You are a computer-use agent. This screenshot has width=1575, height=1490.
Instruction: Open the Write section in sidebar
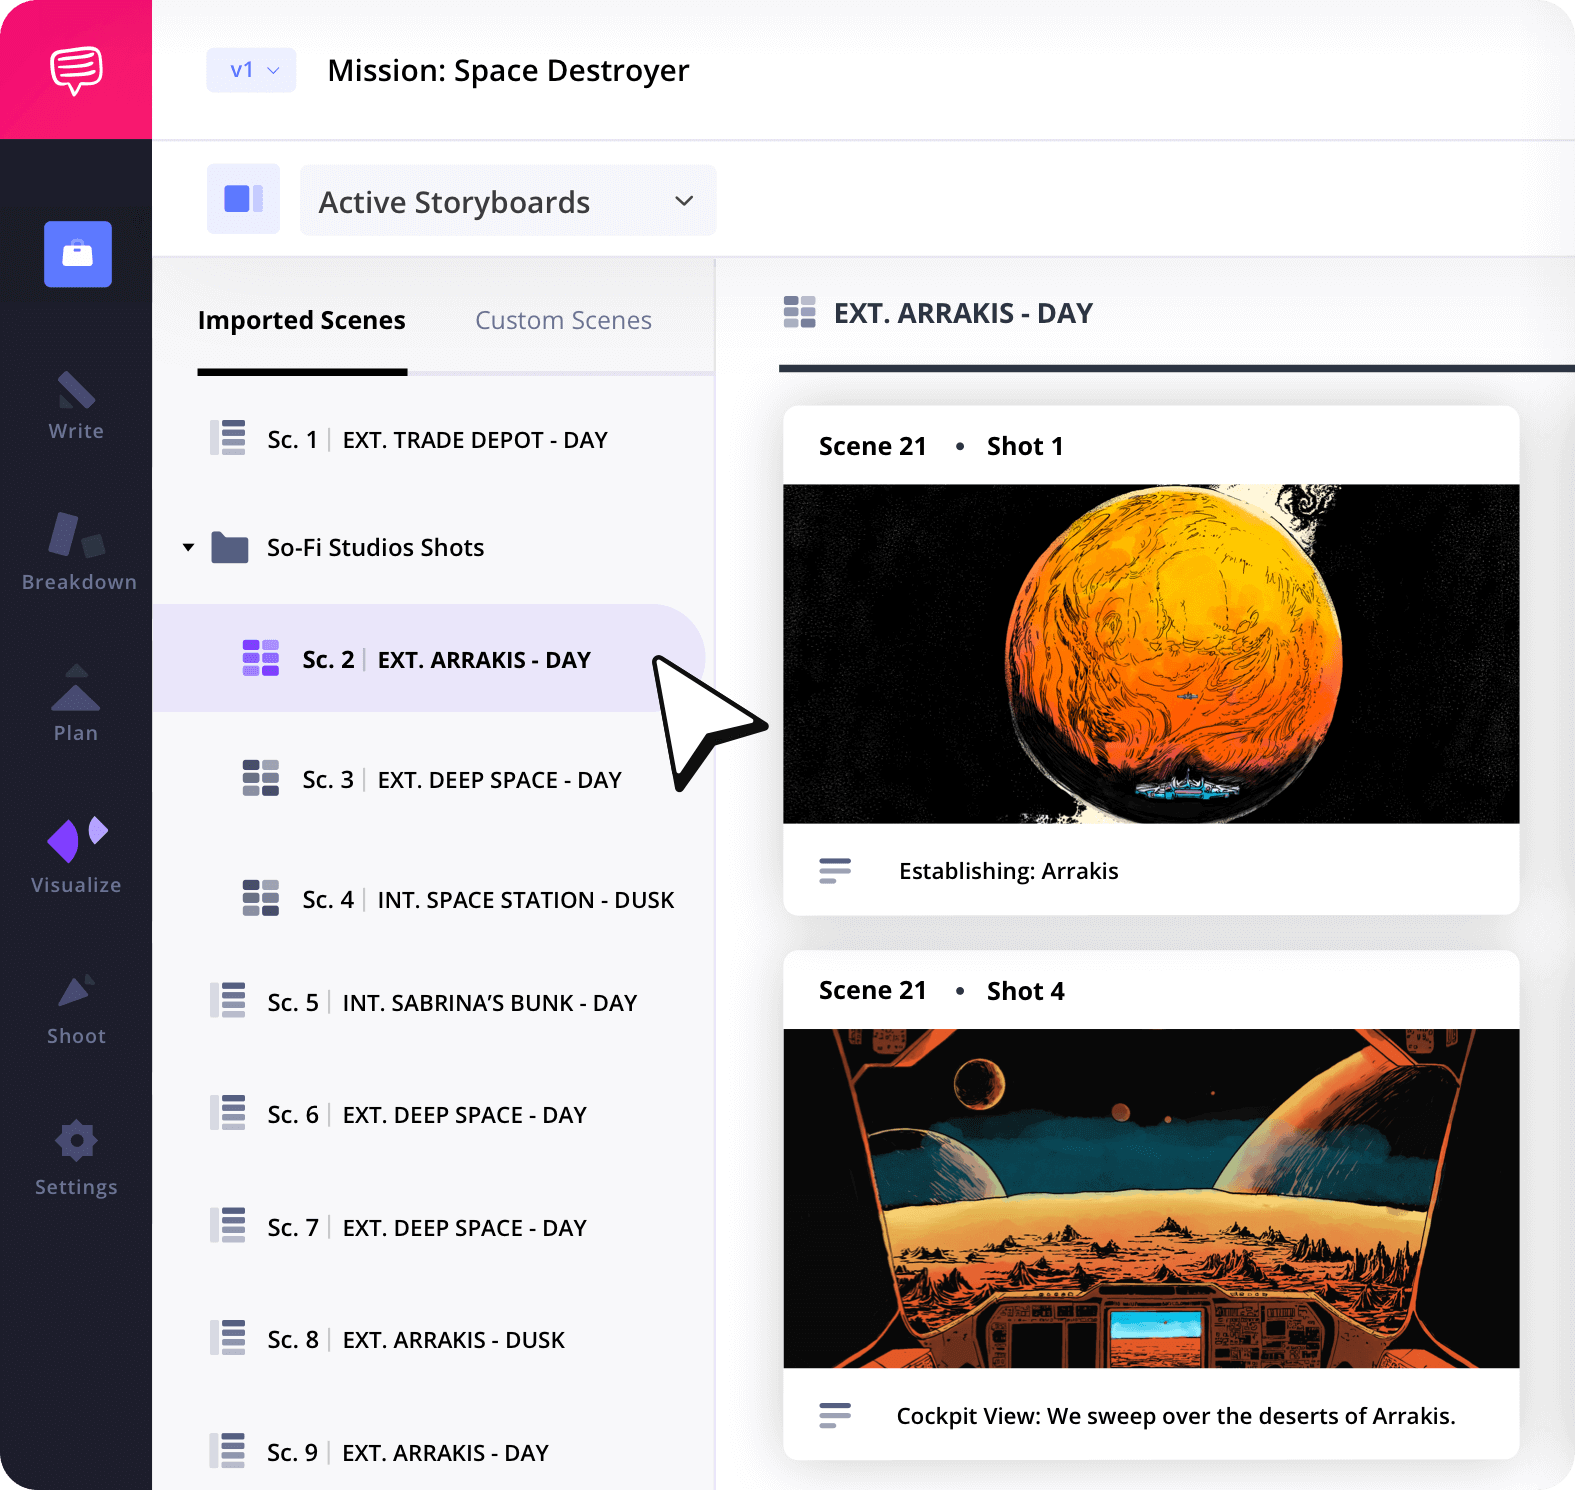pyautogui.click(x=76, y=406)
